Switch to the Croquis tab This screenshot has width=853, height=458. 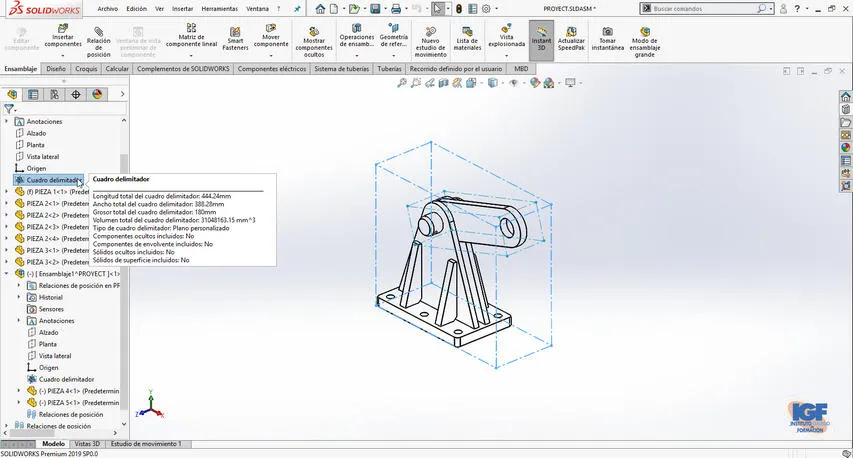(x=86, y=69)
